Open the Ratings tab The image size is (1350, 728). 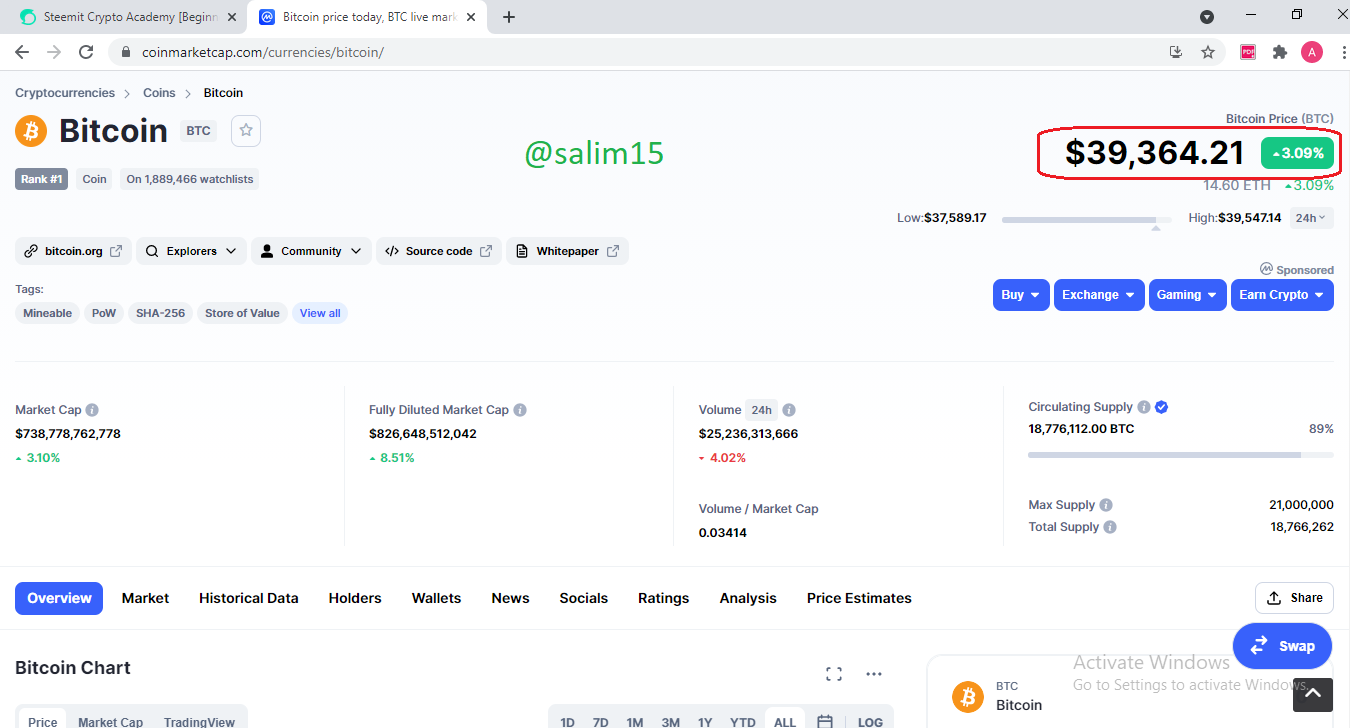[x=663, y=598]
